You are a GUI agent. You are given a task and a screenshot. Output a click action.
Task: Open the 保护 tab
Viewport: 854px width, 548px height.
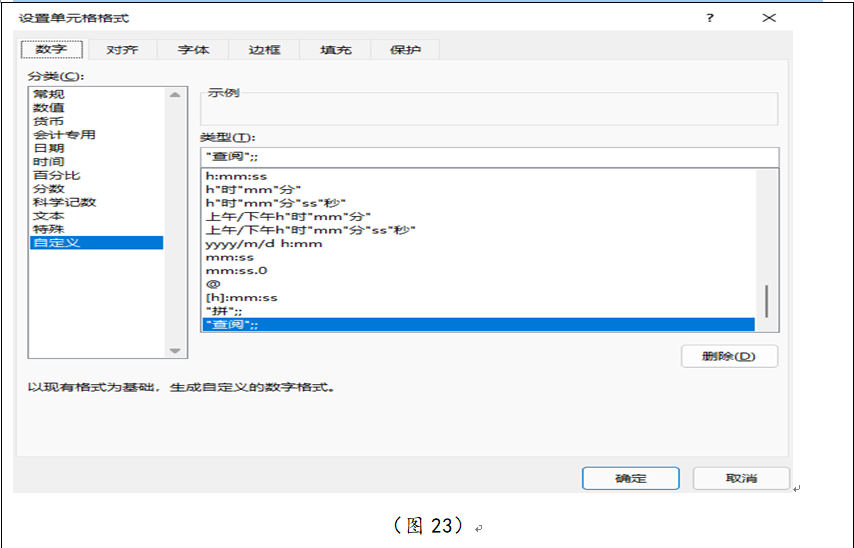click(x=405, y=49)
